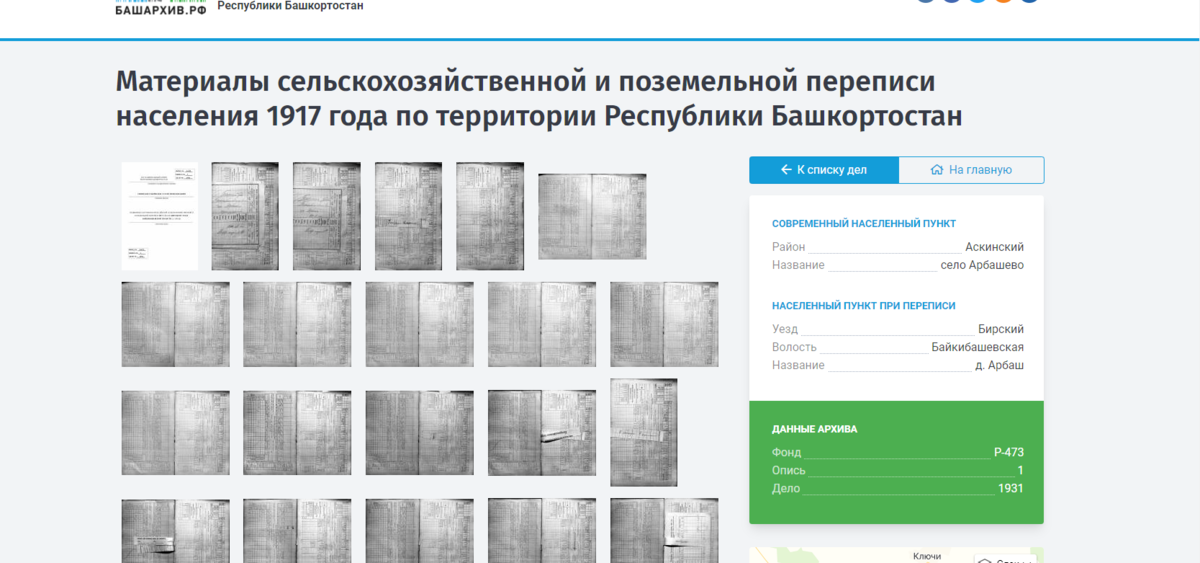This screenshot has height=563, width=1200.
Task: Click the page title about 1917 census materials
Action: (539, 99)
